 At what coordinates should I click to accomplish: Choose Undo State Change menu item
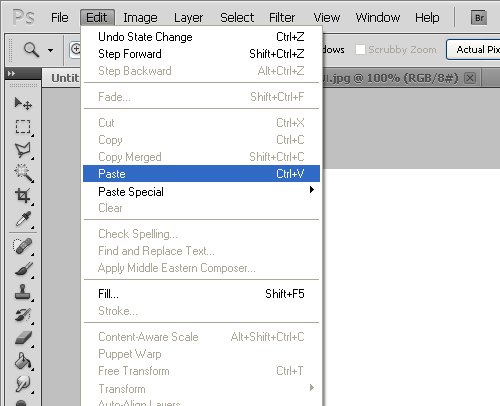coord(201,37)
